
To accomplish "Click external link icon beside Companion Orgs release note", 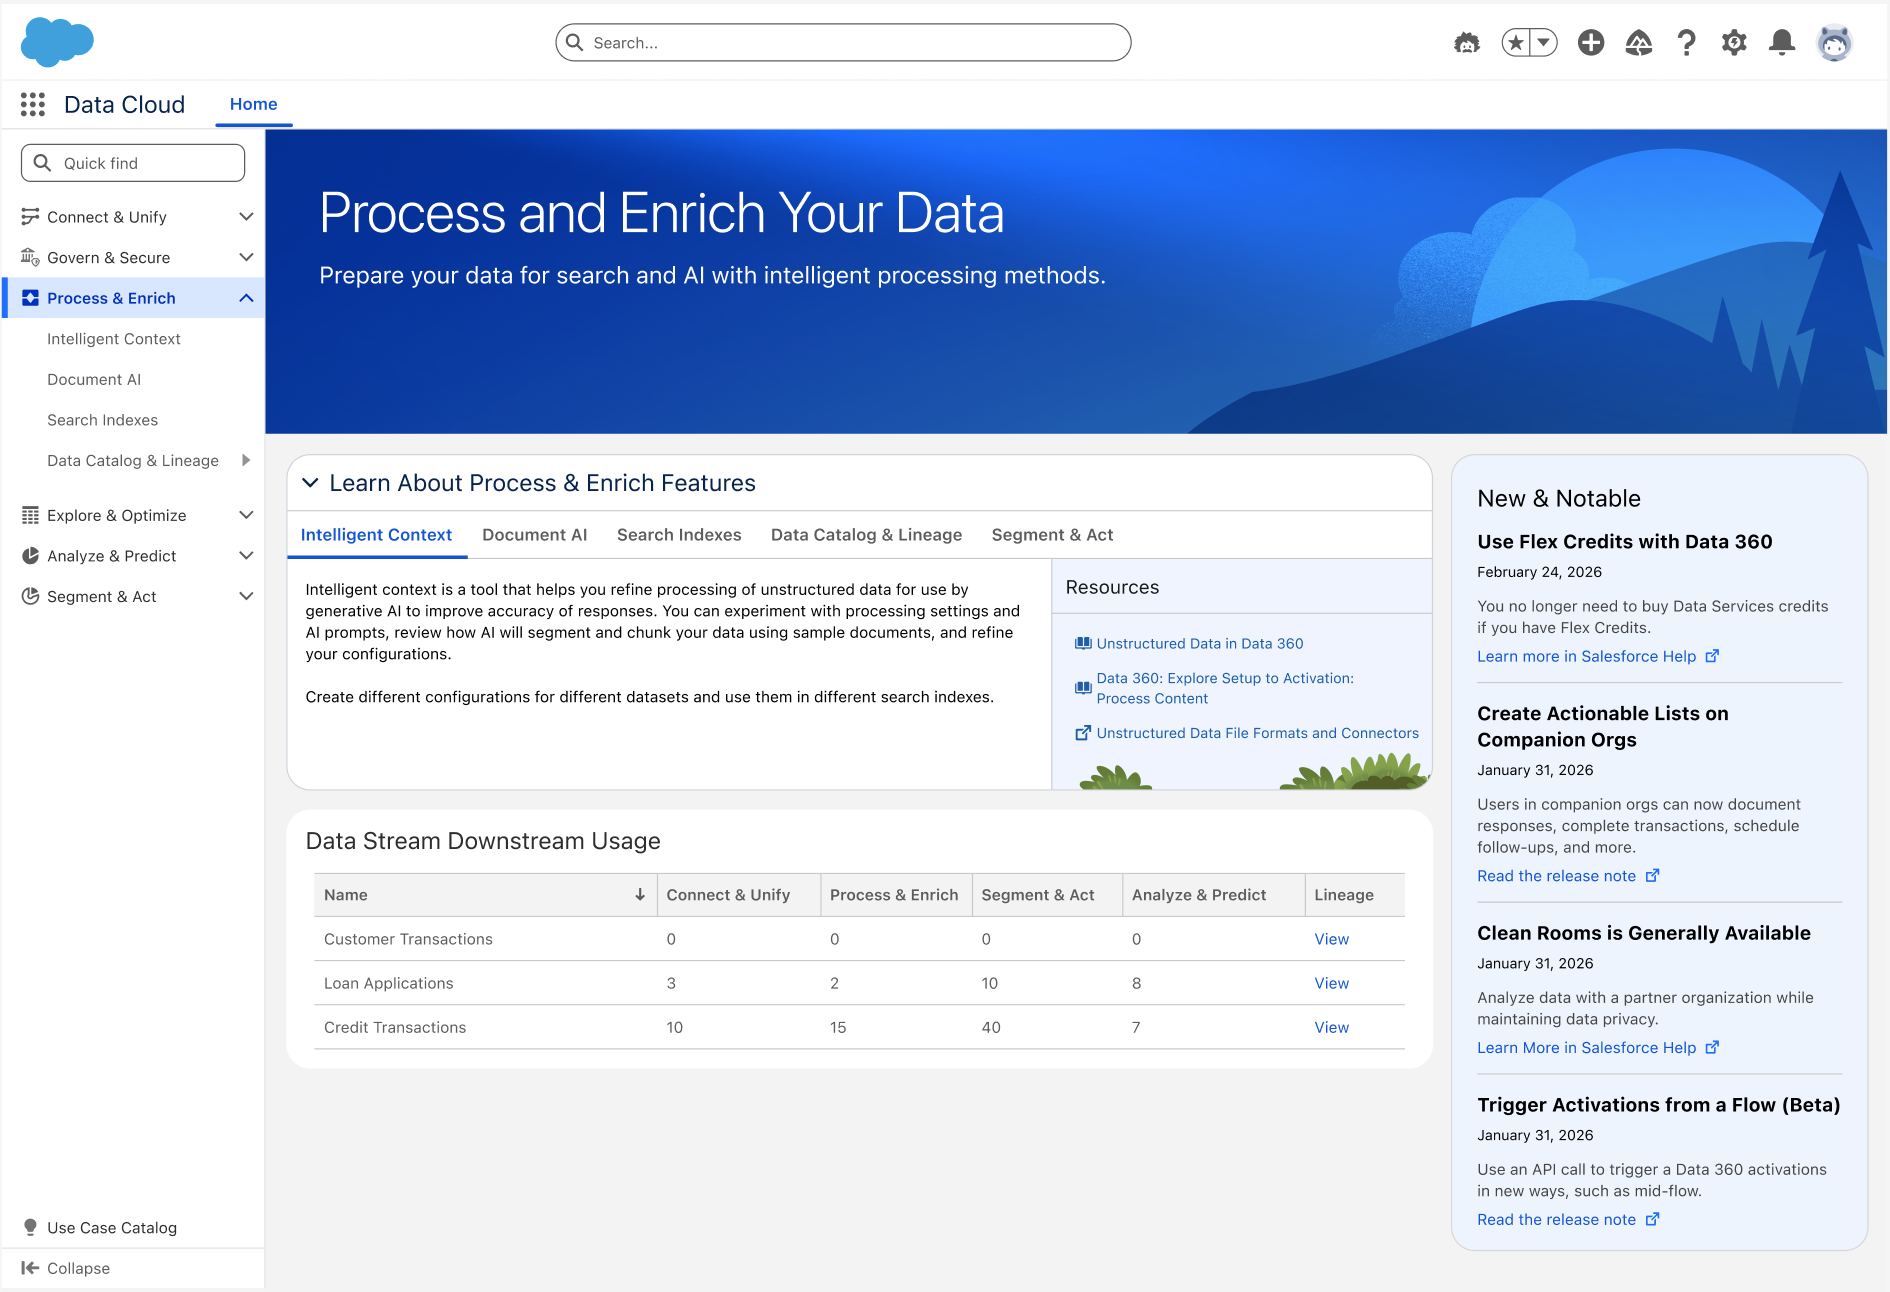I will coord(1652,876).
